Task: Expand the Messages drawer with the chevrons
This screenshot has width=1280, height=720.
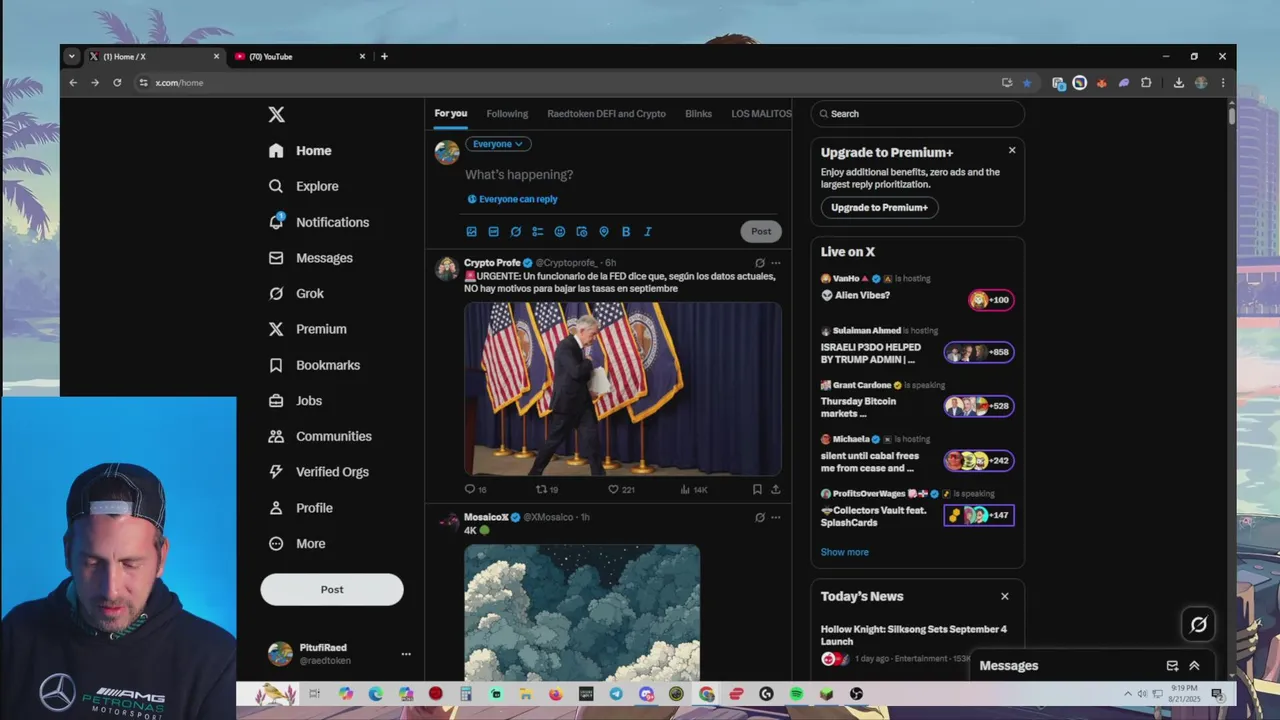Action: coord(1194,666)
